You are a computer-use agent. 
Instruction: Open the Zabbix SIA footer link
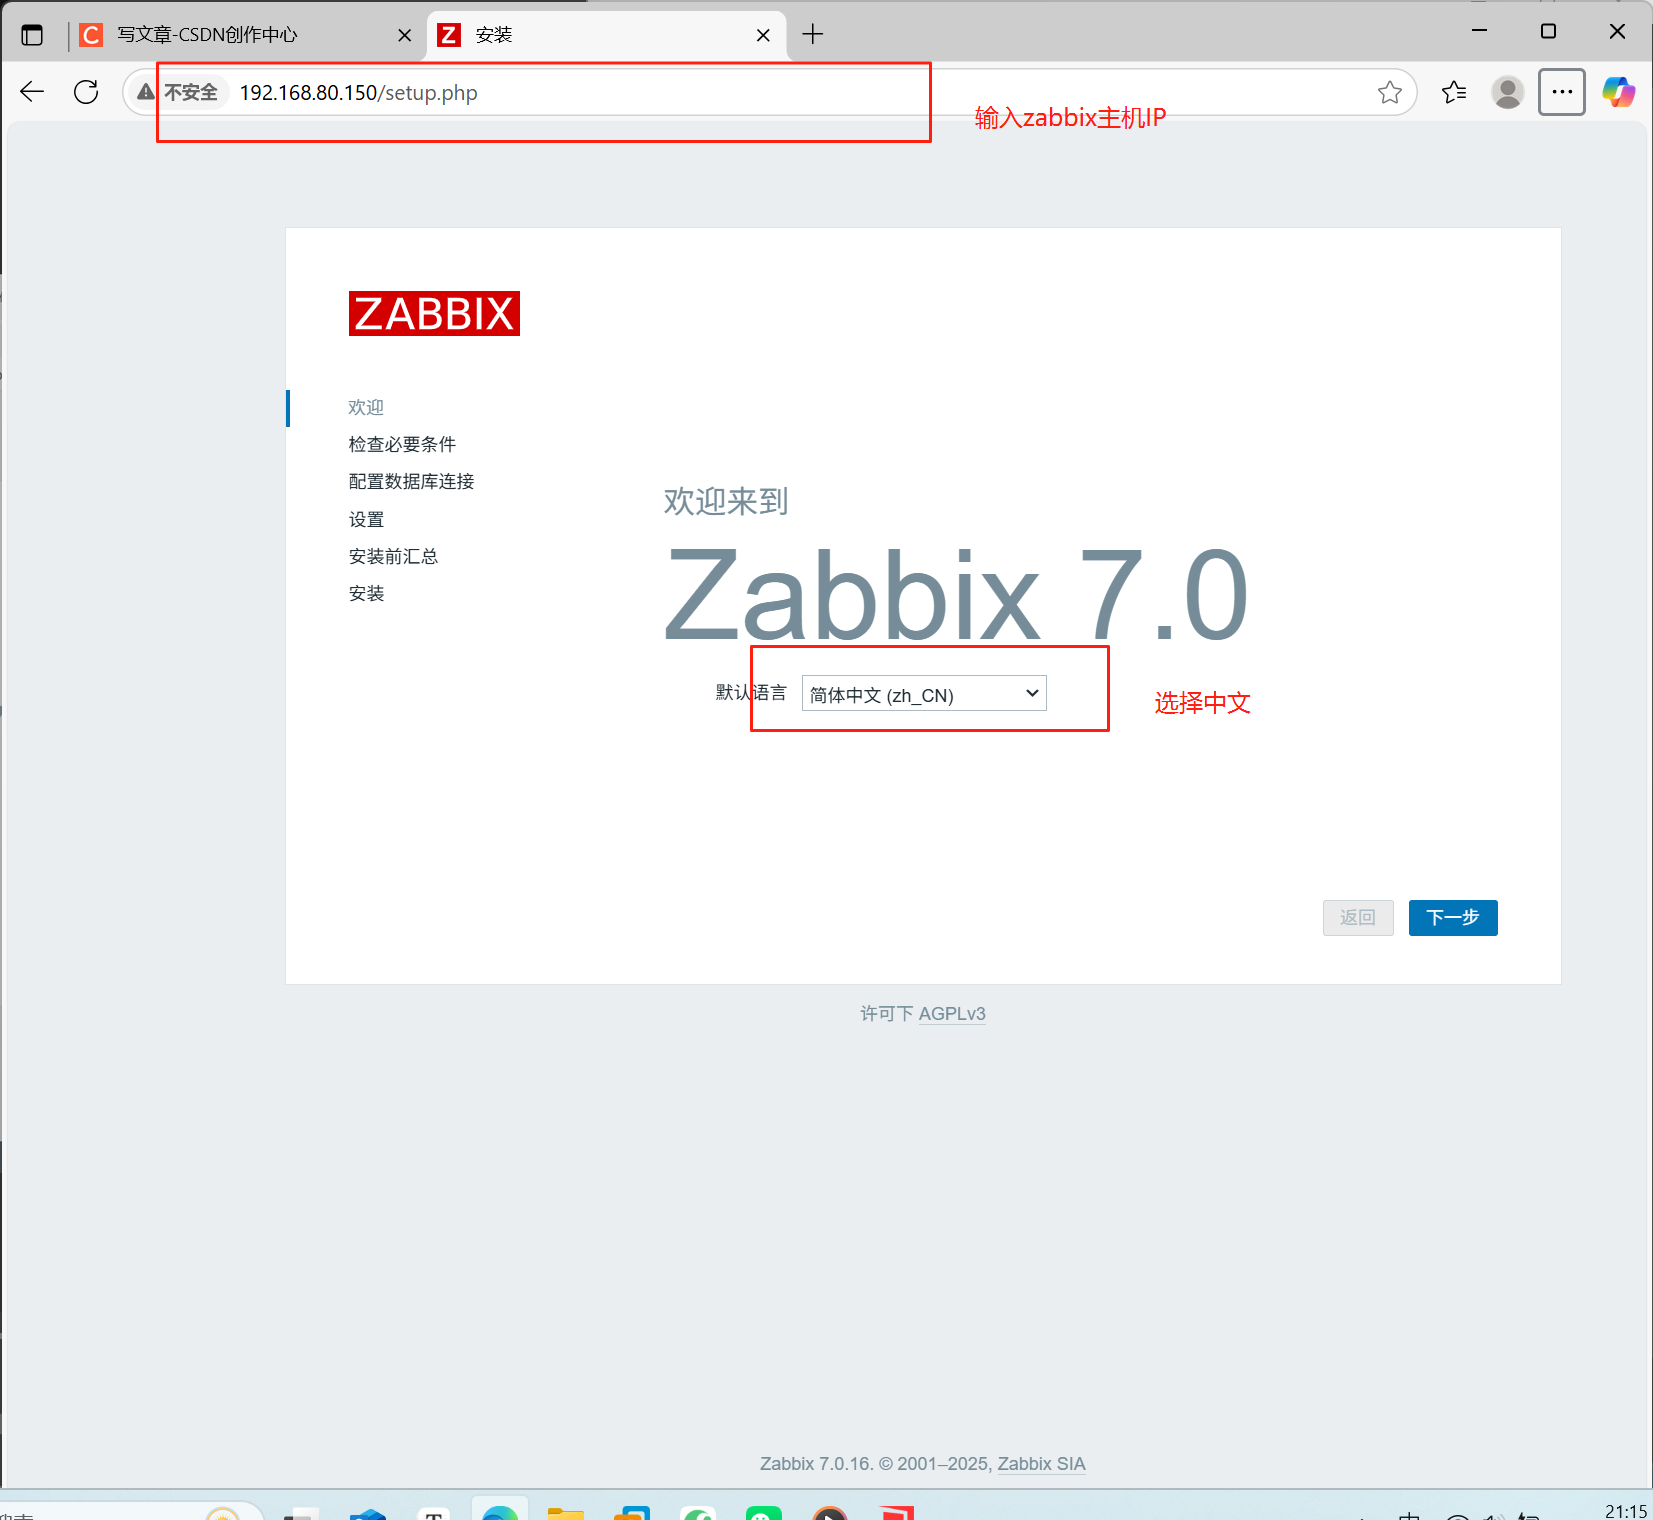pos(1041,1464)
